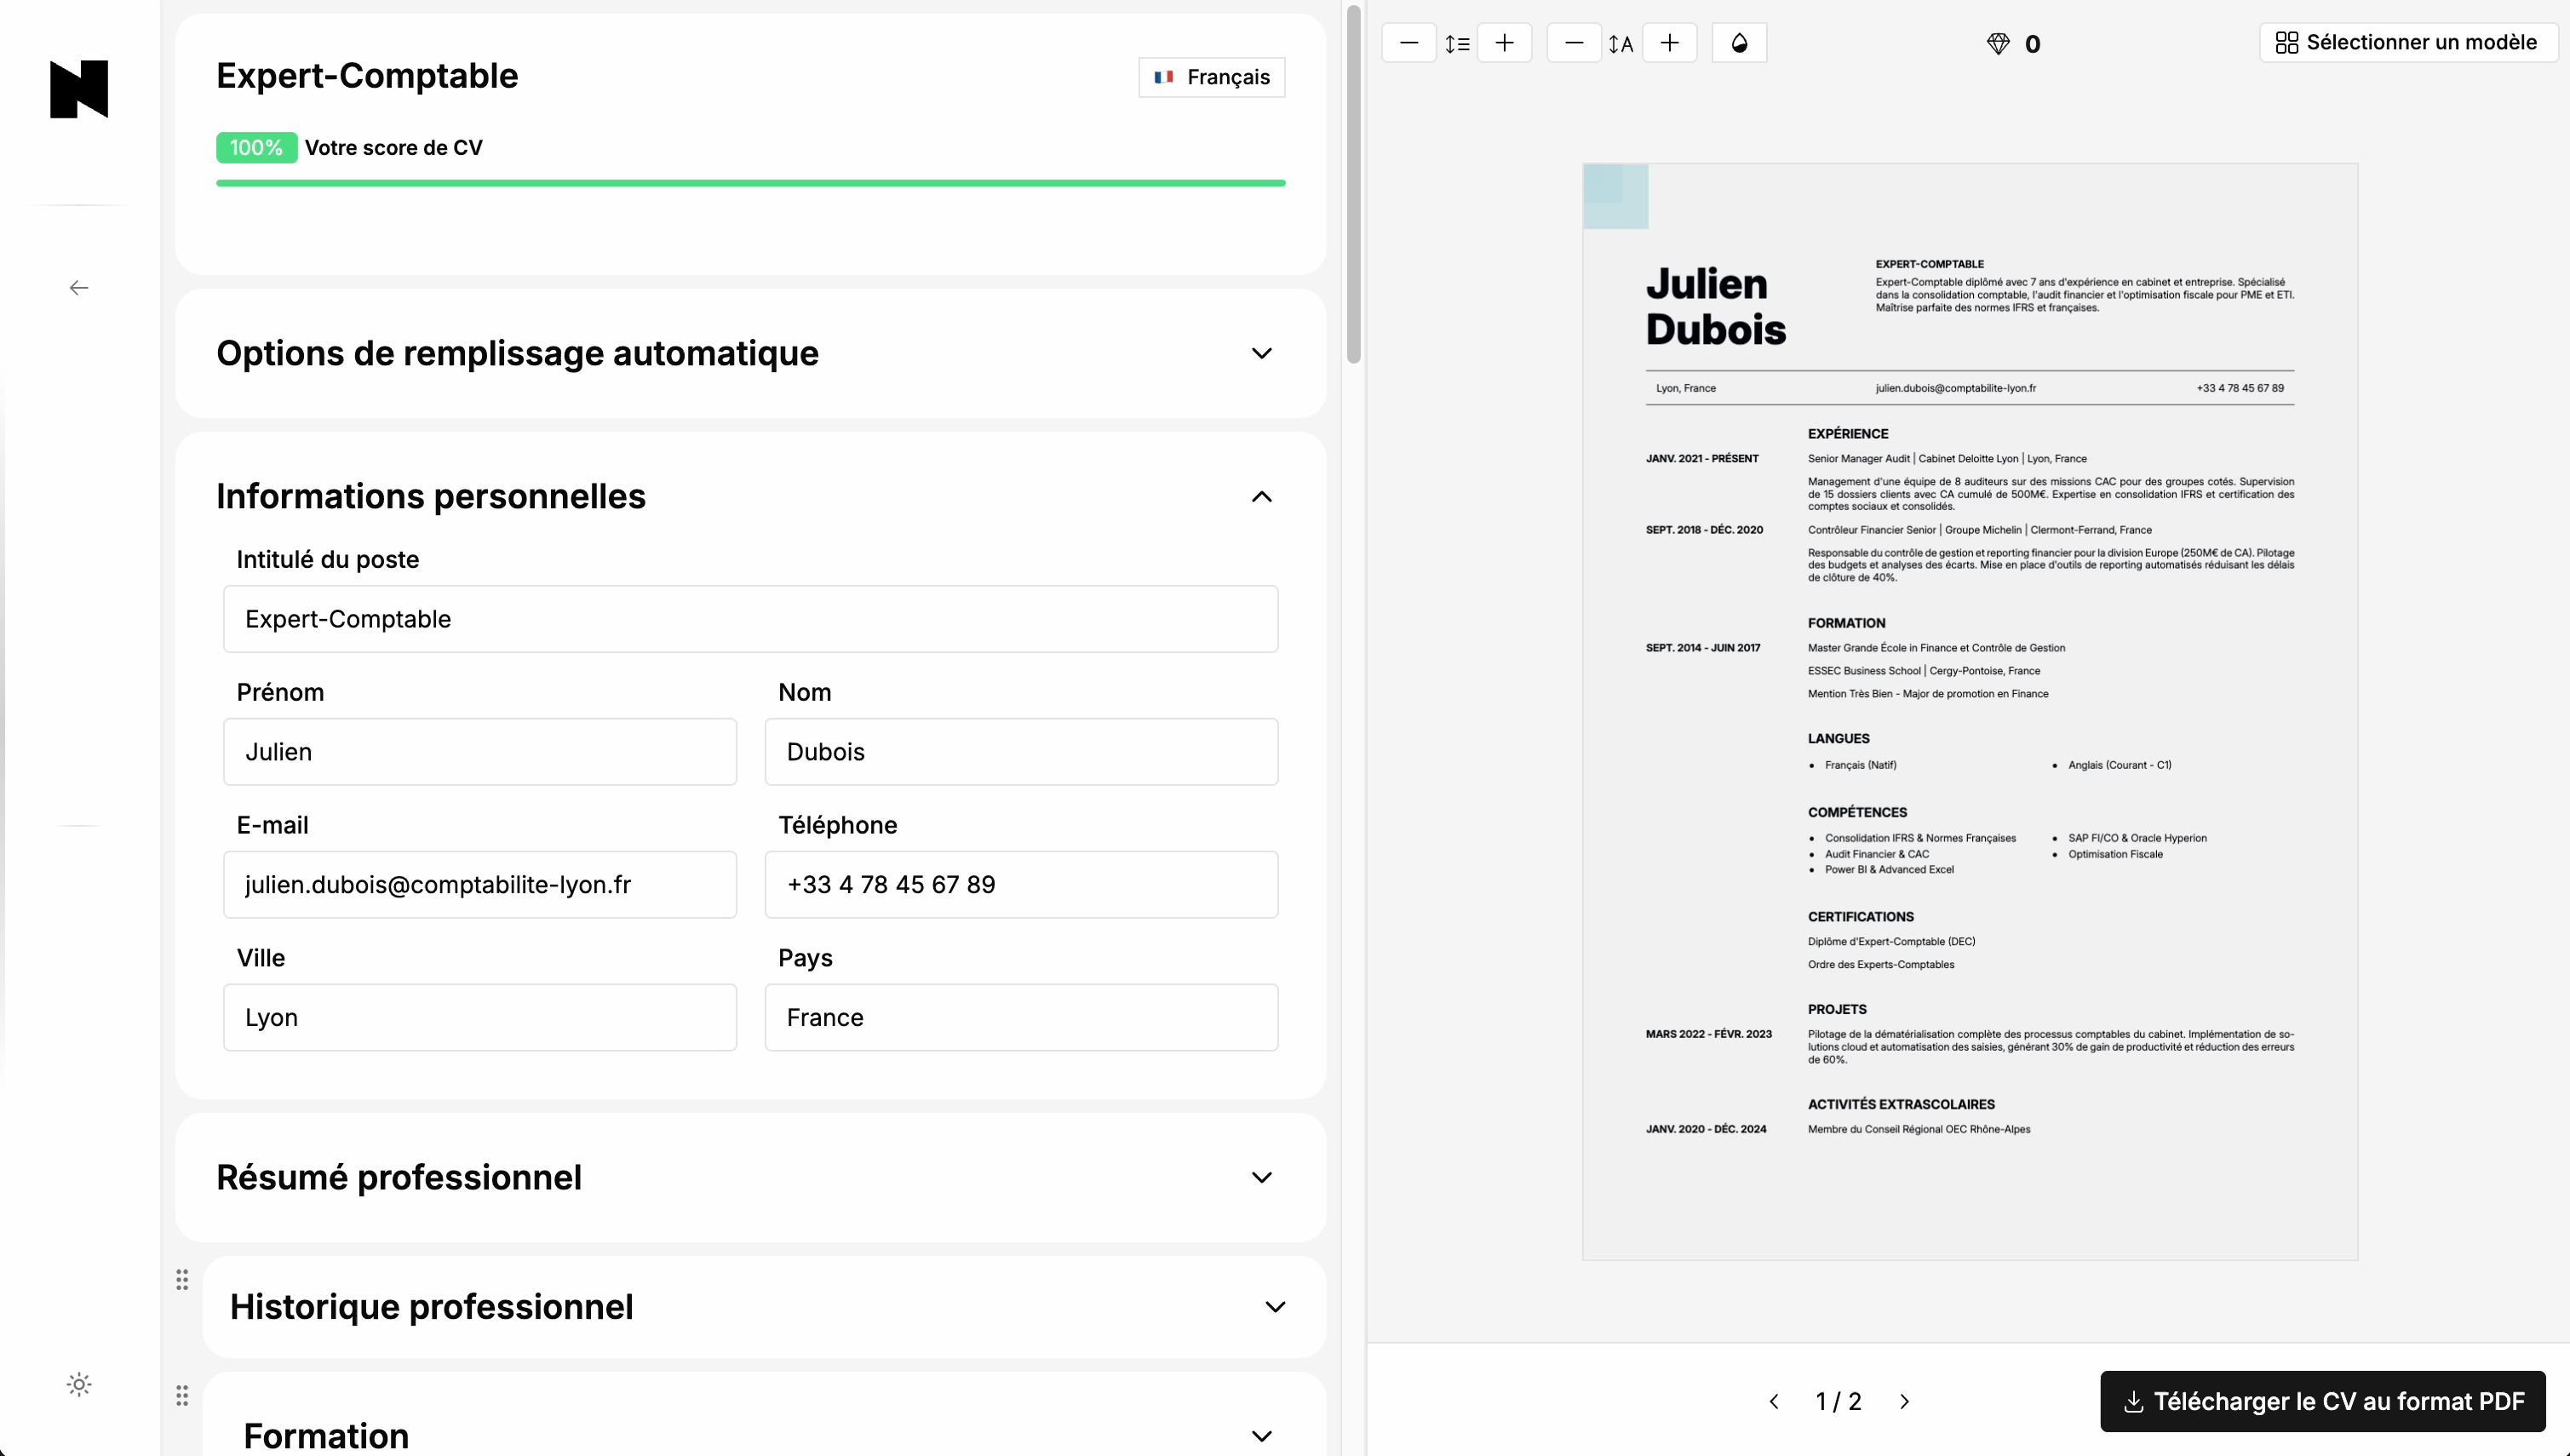This screenshot has height=1456, width=2570.
Task: Click the diamond credits icon
Action: [1997, 44]
